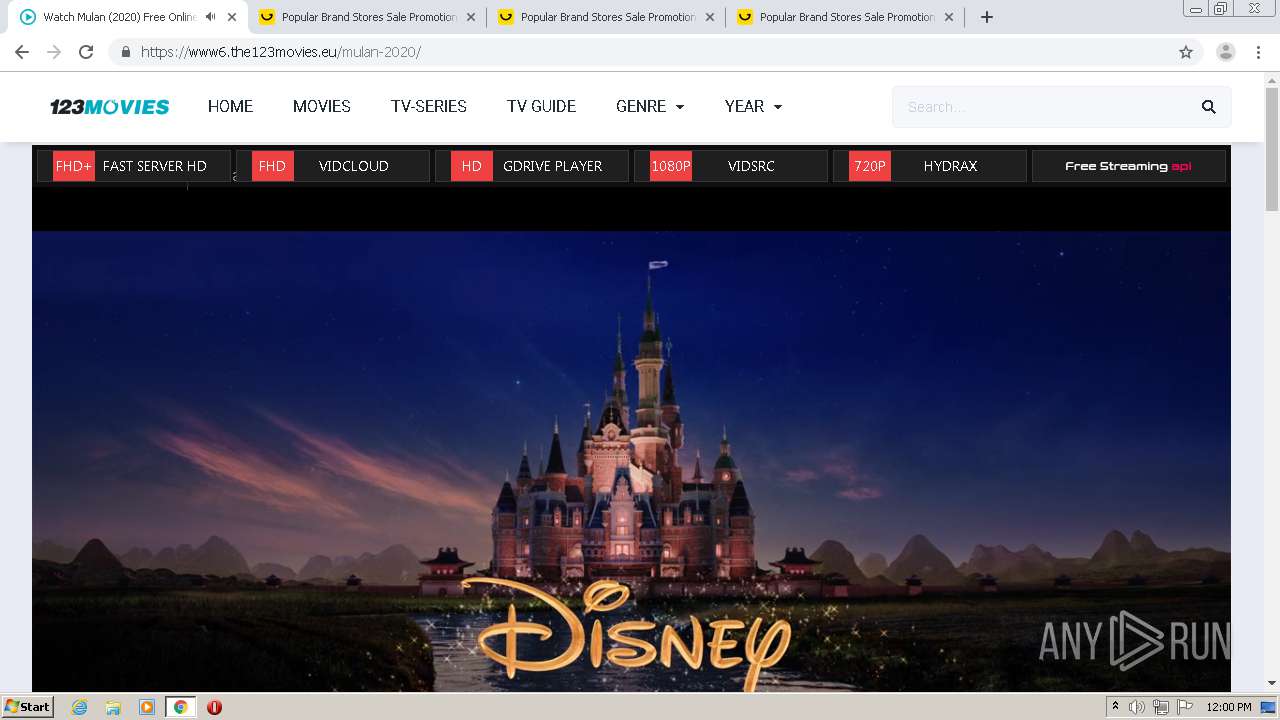Image resolution: width=1280 pixels, height=720 pixels.
Task: Click the address bar URL
Action: (281, 52)
